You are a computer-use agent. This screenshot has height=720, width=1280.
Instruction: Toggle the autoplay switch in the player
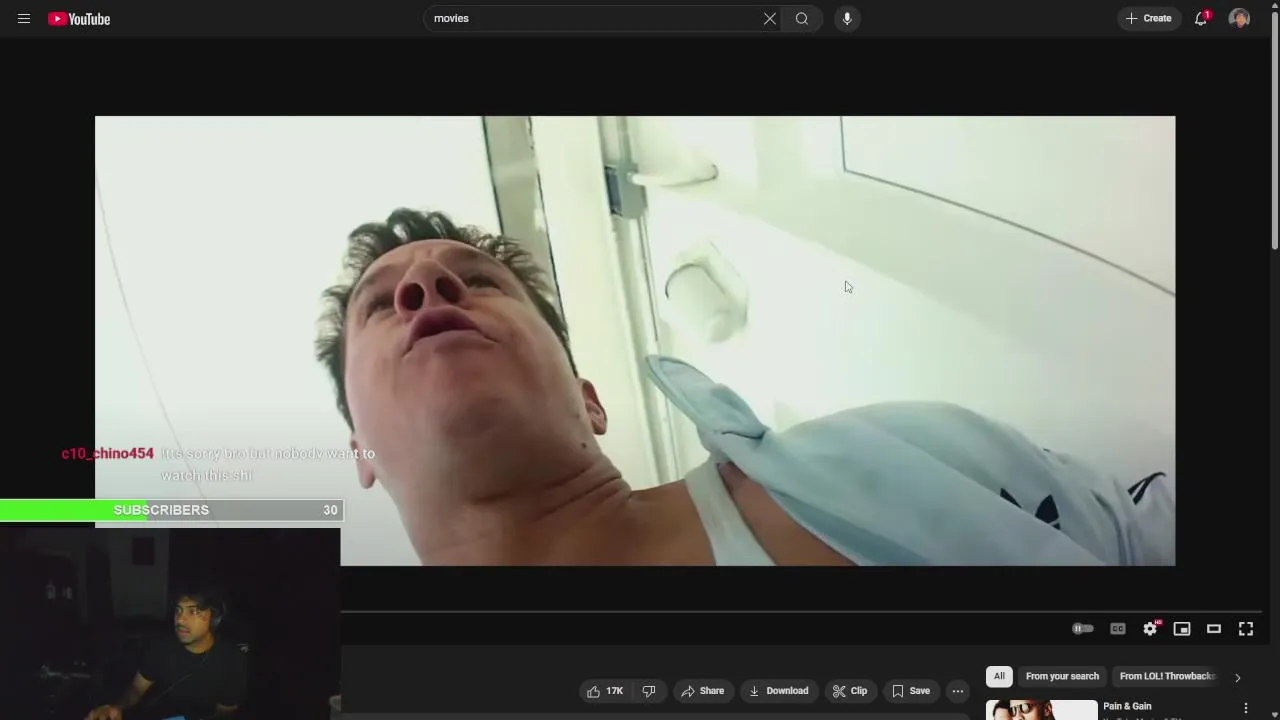pyautogui.click(x=1083, y=629)
